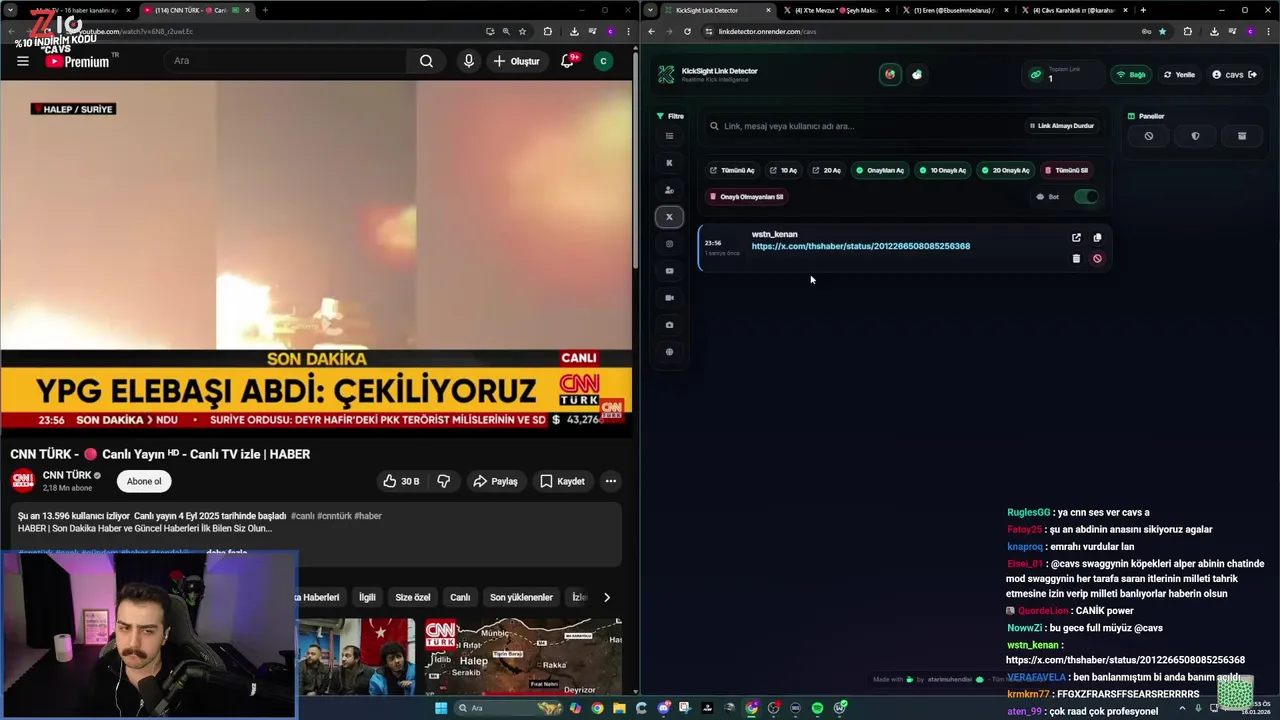
Task: Switch to Câvs Karahânli tab
Action: pyautogui.click(x=1074, y=10)
